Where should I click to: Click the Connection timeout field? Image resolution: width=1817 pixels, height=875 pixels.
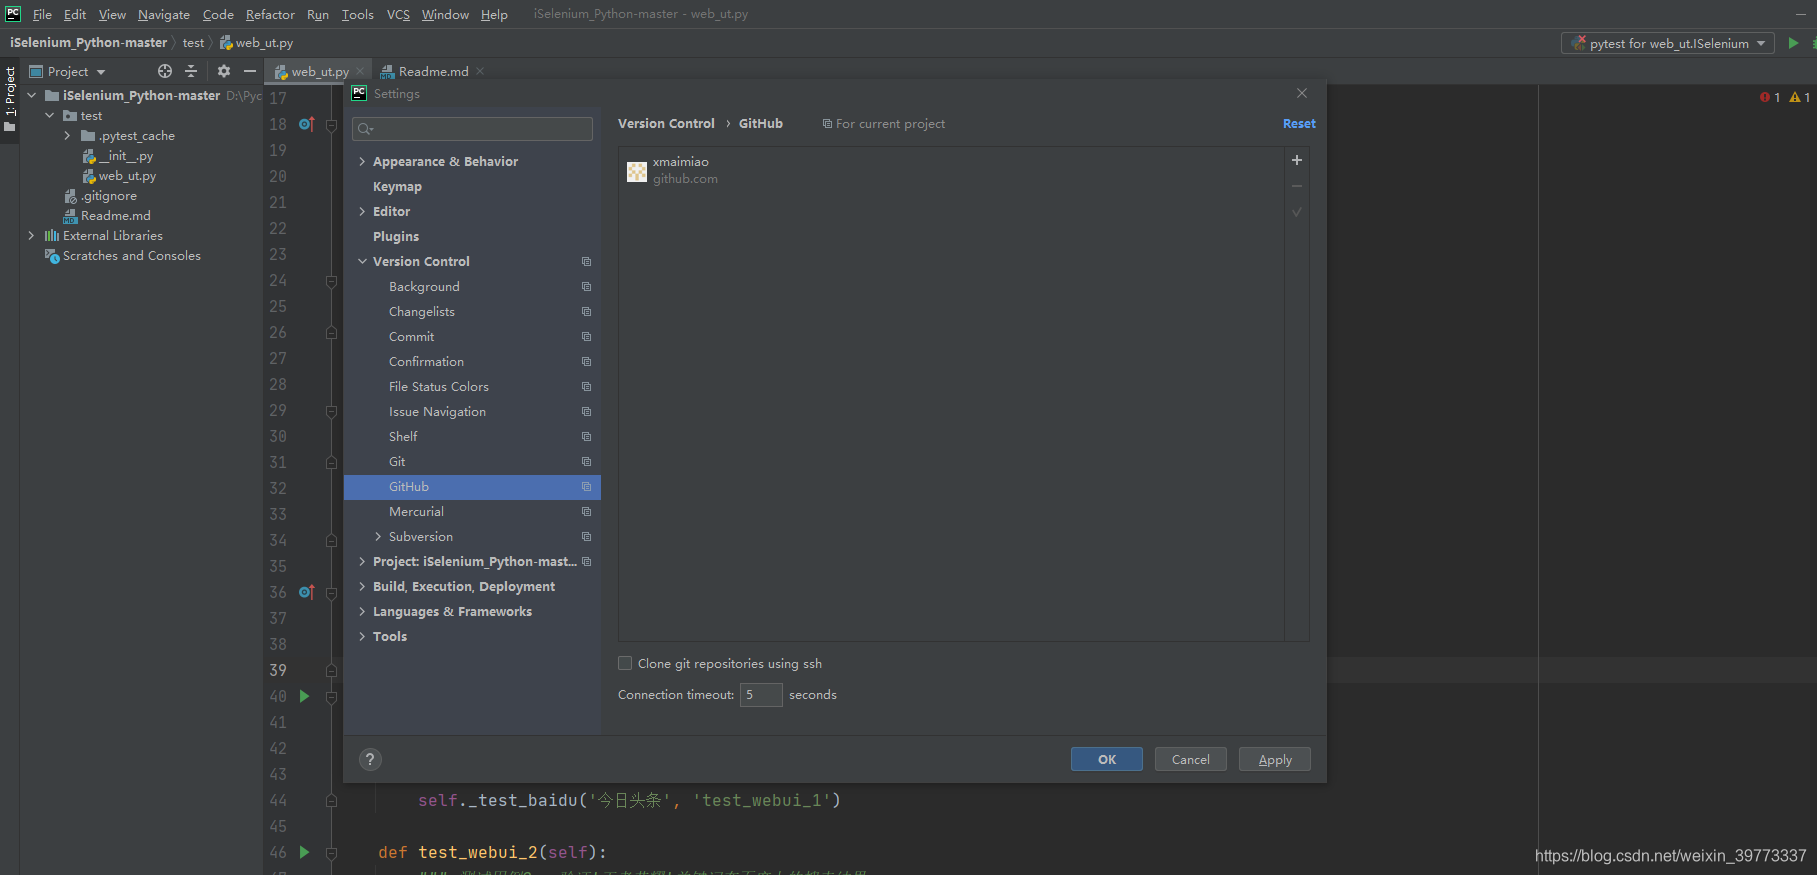pos(761,694)
